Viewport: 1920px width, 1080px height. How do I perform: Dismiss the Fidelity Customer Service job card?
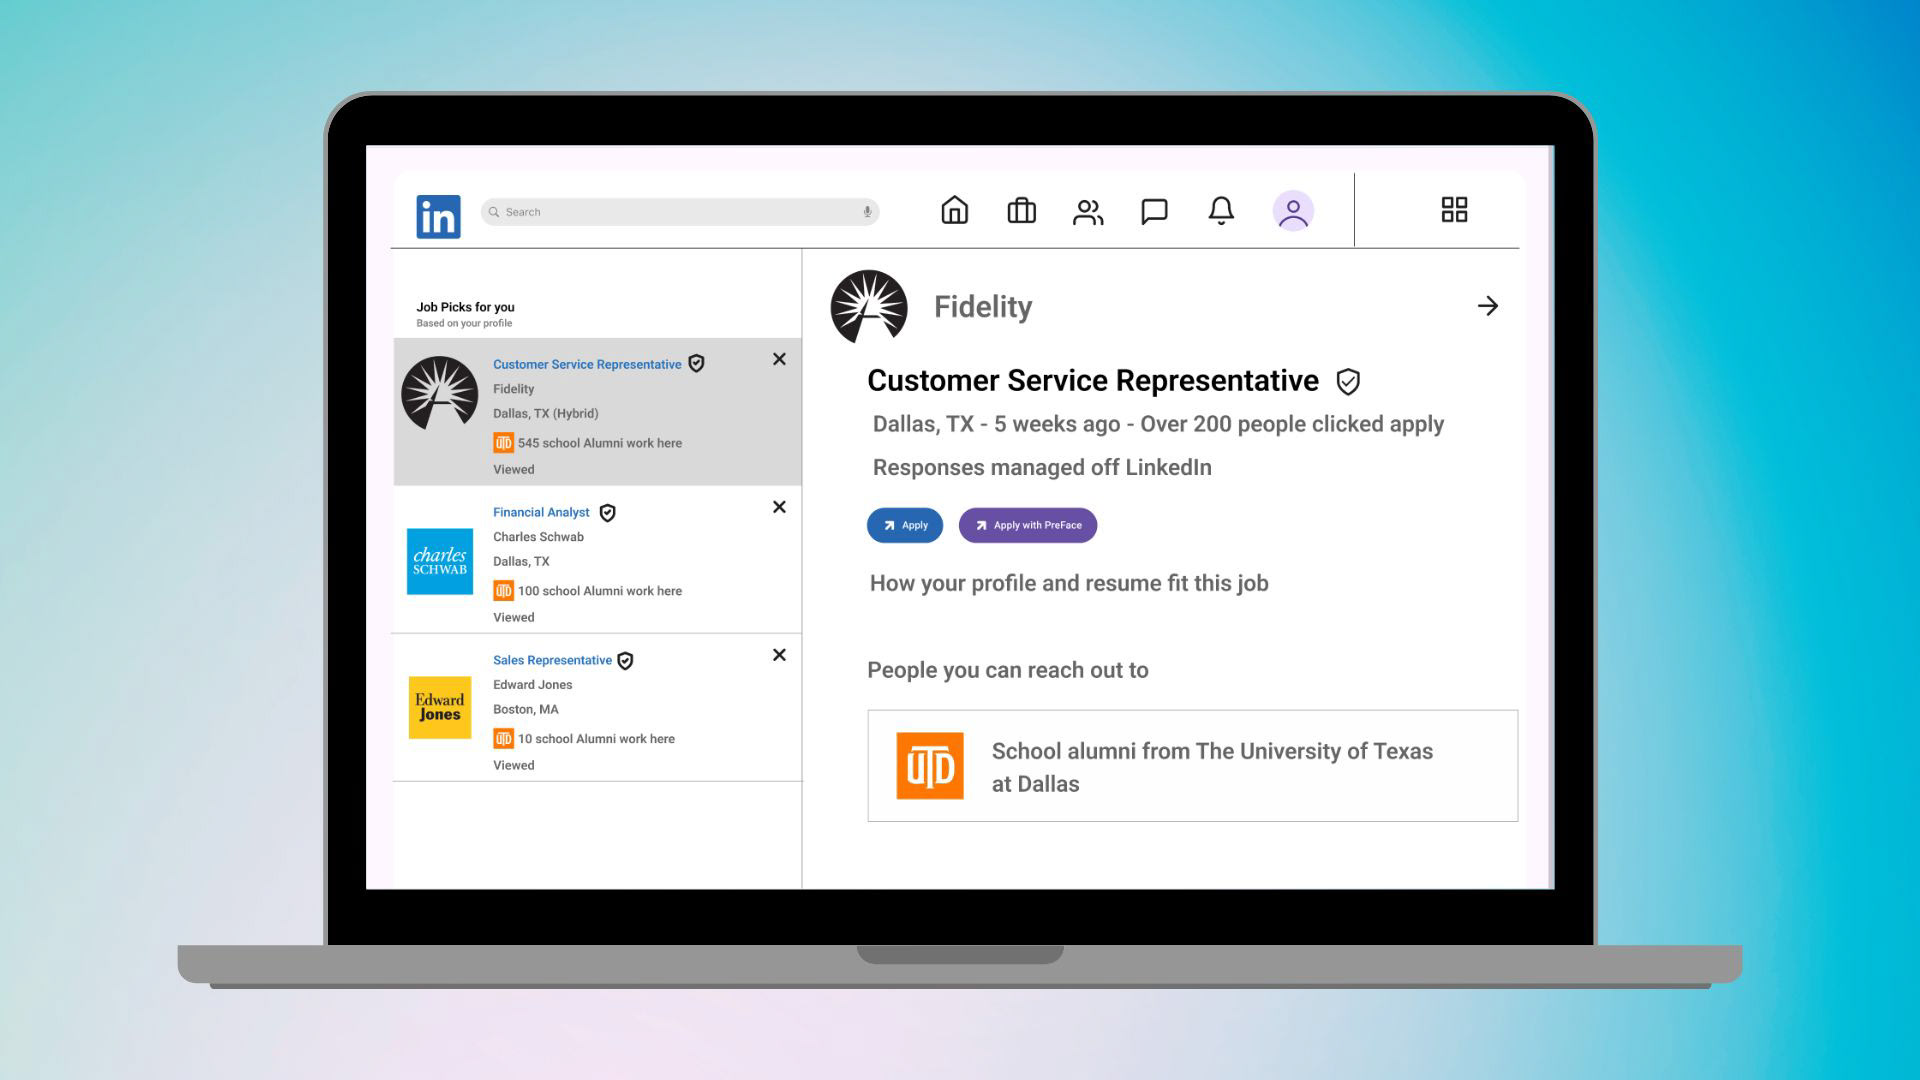(779, 359)
